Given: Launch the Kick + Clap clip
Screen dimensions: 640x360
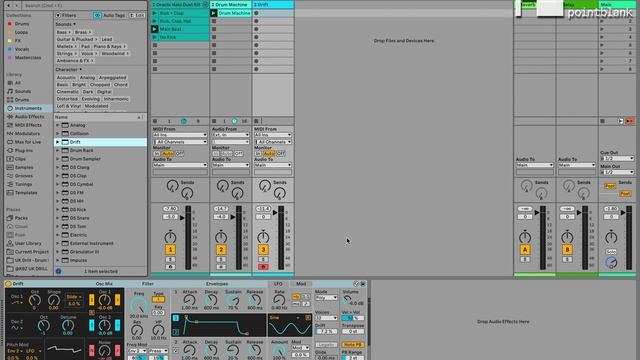Looking at the screenshot, I should [155, 13].
